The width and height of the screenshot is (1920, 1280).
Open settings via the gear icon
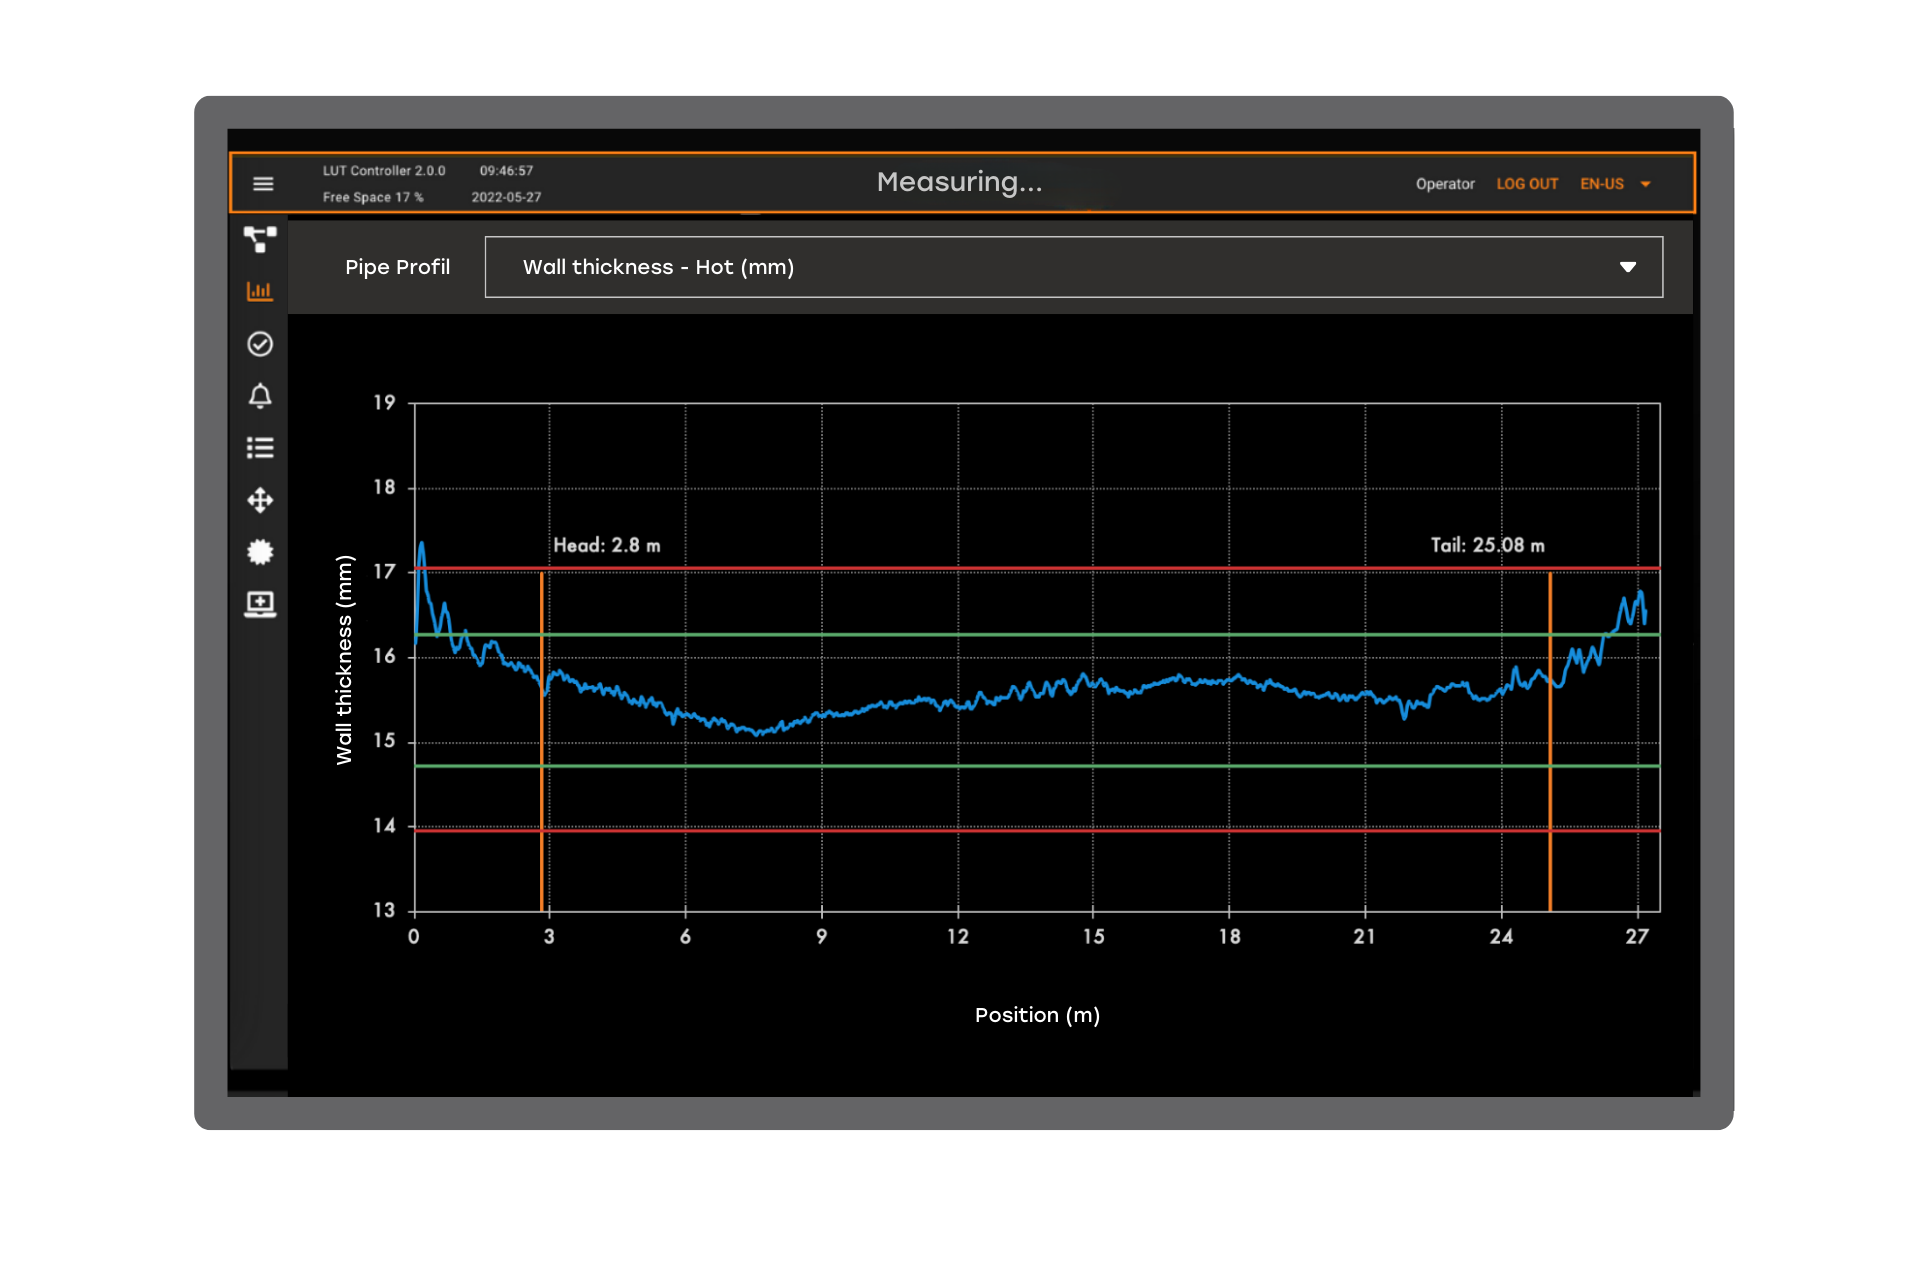260,552
